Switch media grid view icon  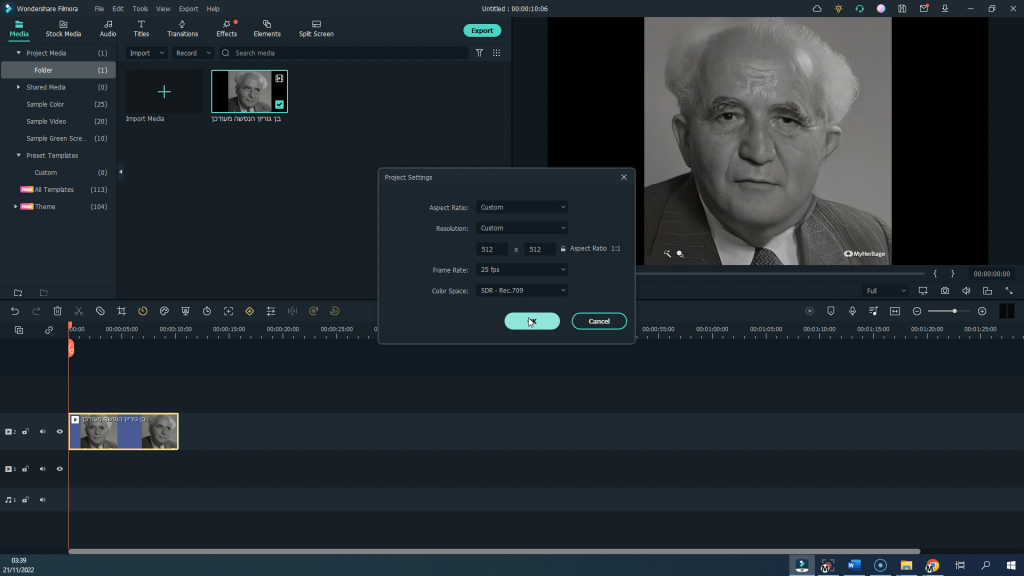[496, 53]
